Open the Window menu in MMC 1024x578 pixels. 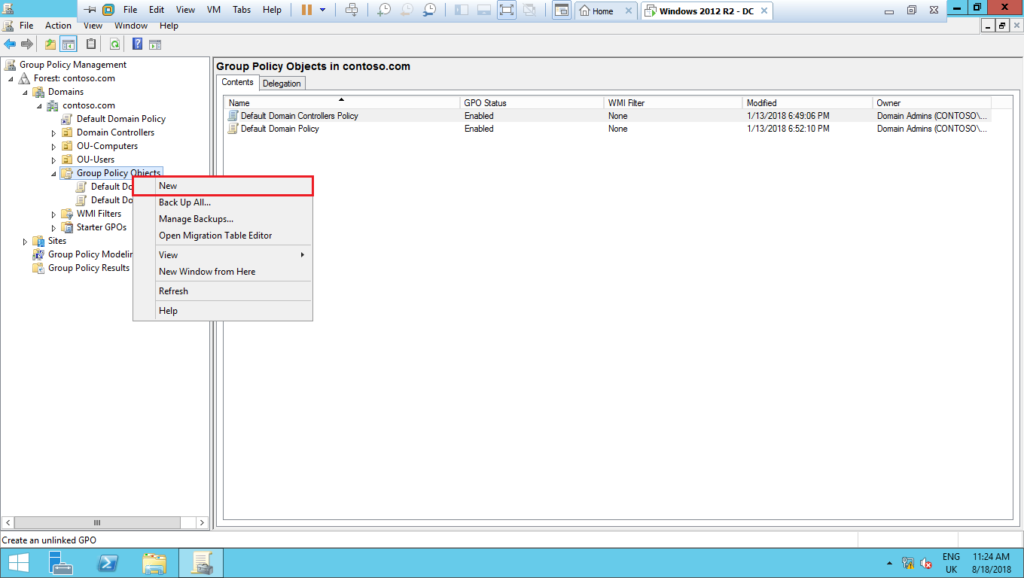[x=131, y=25]
